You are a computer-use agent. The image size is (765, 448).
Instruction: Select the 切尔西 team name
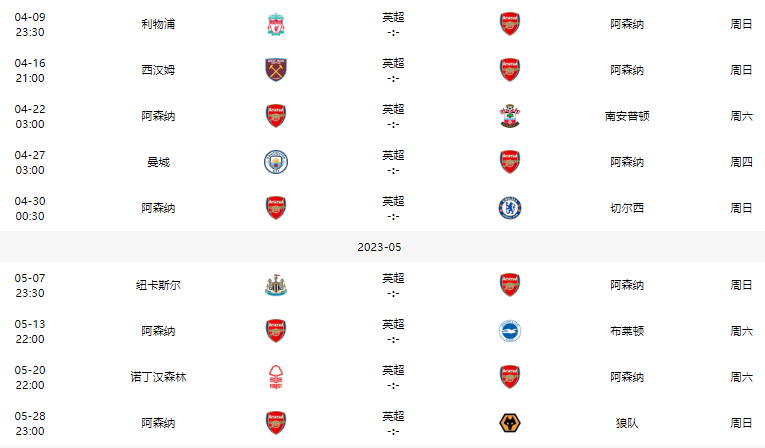627,208
